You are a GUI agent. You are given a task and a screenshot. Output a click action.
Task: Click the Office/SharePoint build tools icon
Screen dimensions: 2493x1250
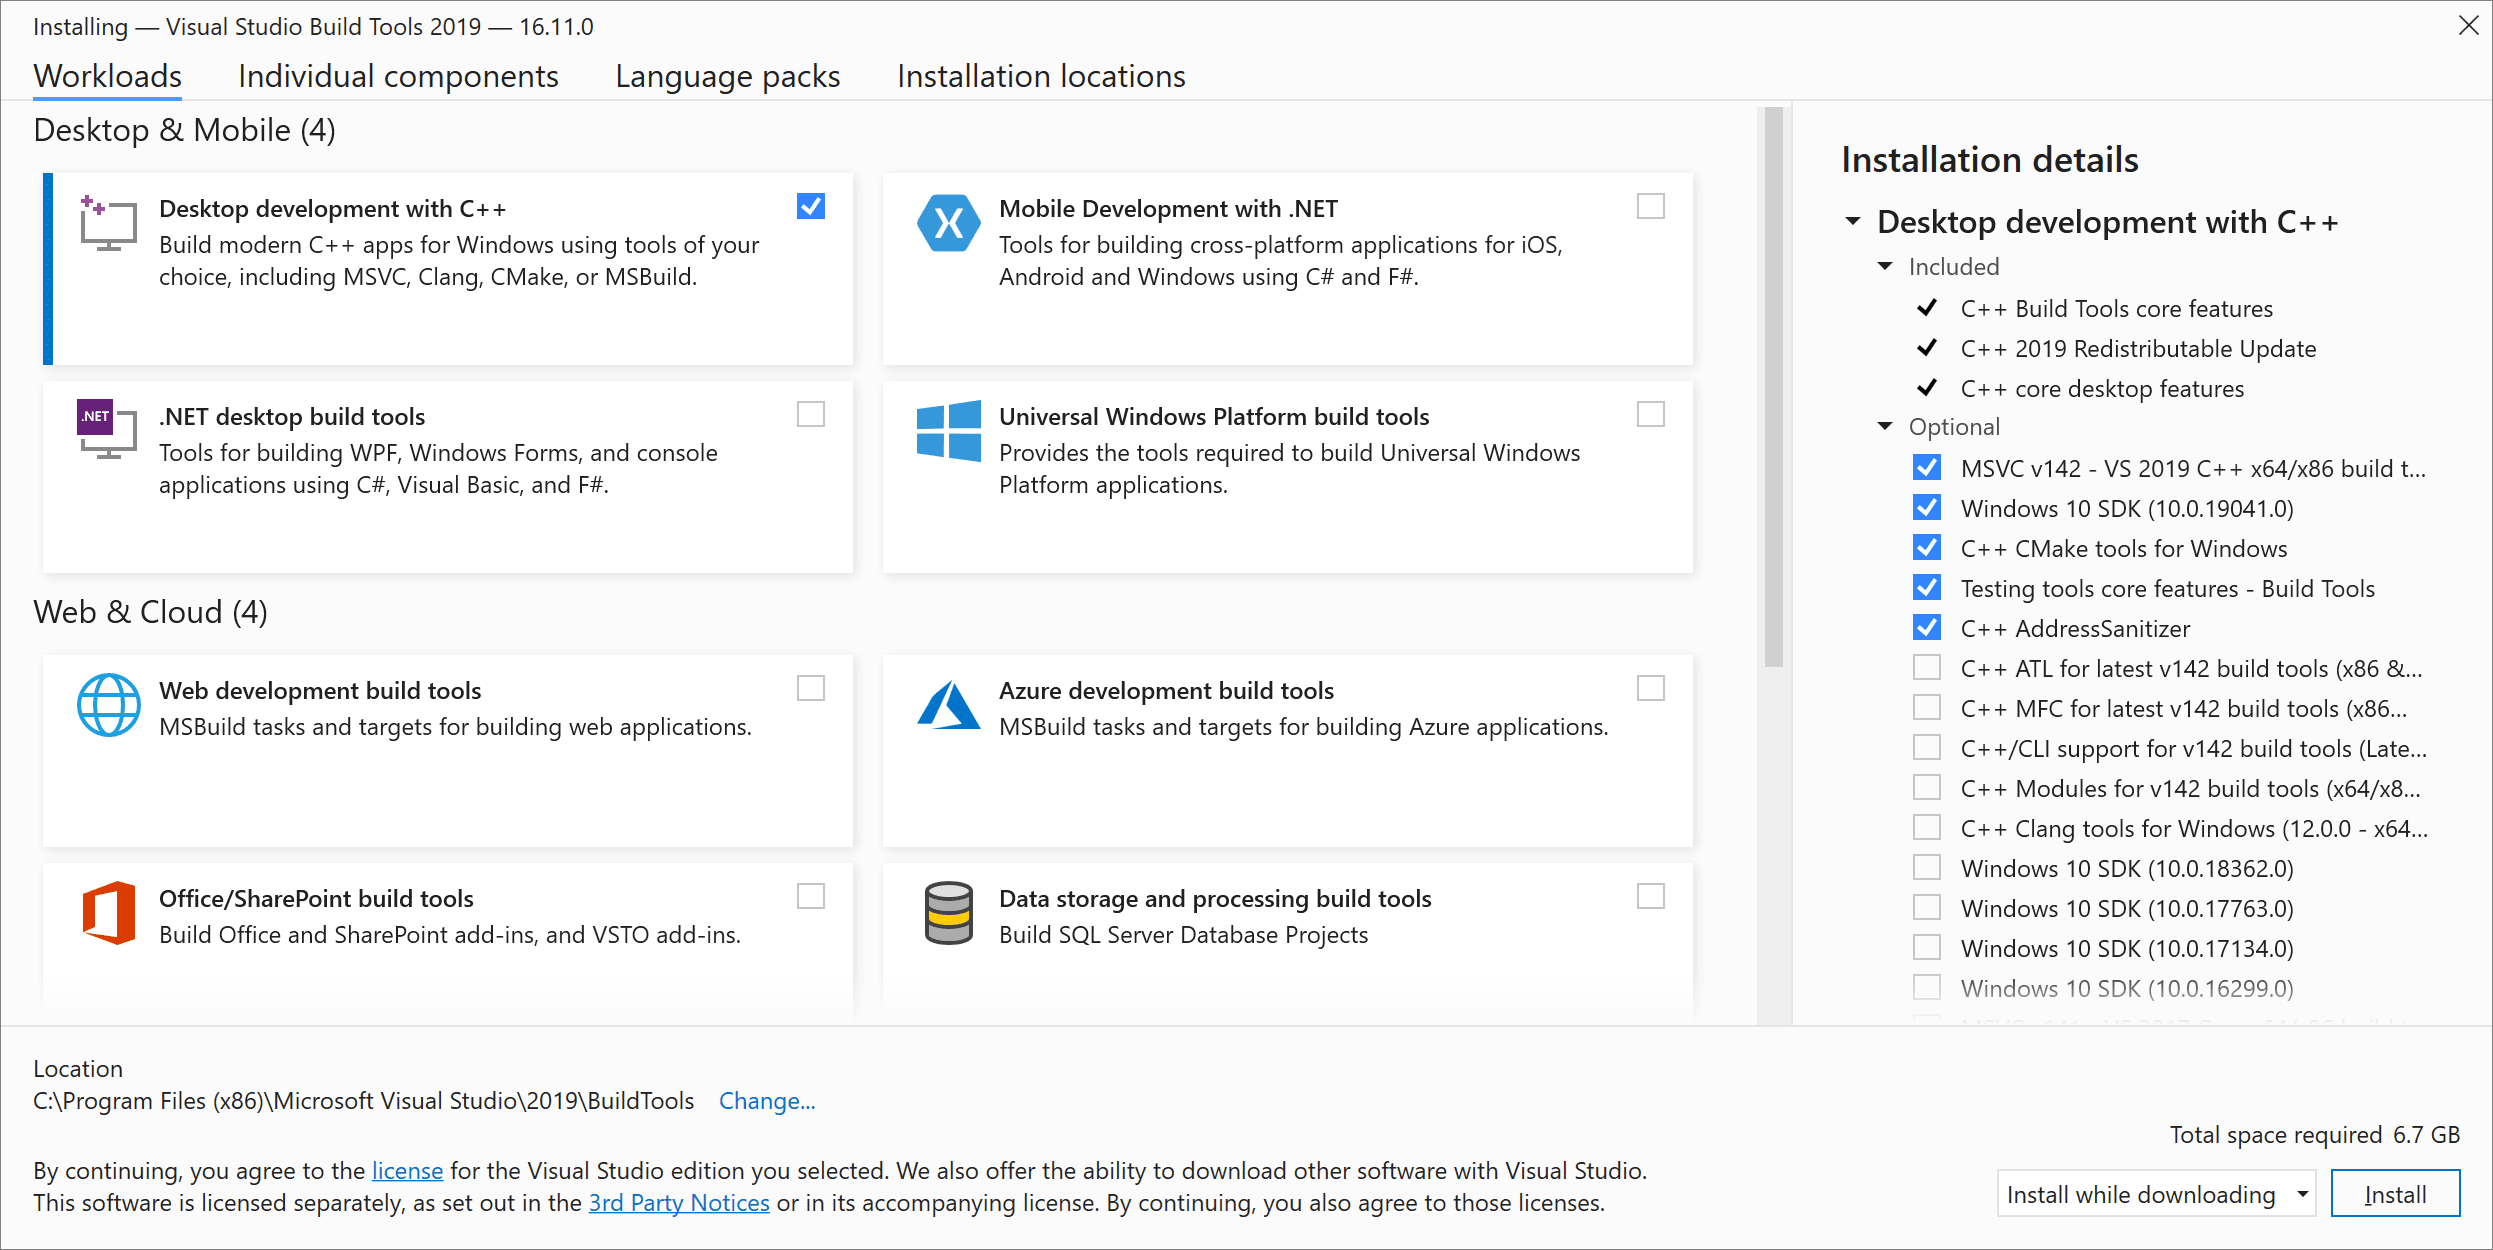coord(108,912)
